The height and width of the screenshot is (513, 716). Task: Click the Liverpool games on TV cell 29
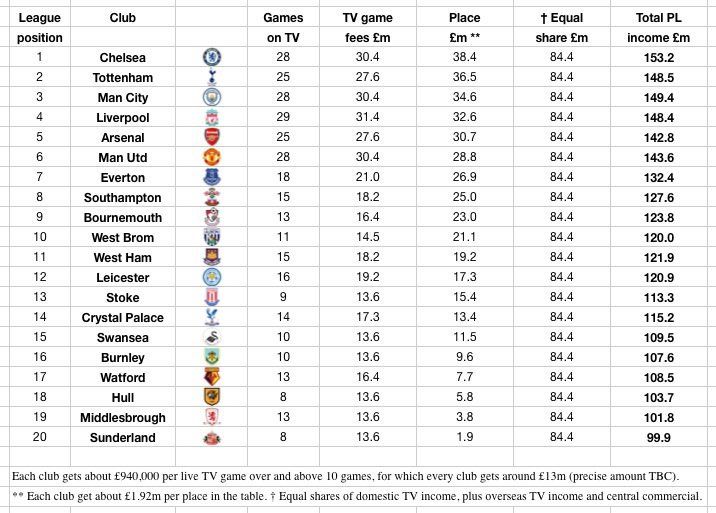283,117
